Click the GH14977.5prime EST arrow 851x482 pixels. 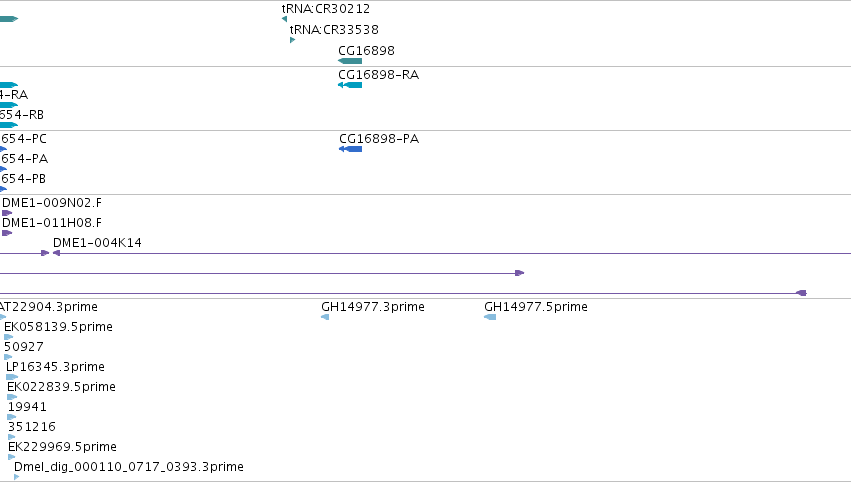490,317
